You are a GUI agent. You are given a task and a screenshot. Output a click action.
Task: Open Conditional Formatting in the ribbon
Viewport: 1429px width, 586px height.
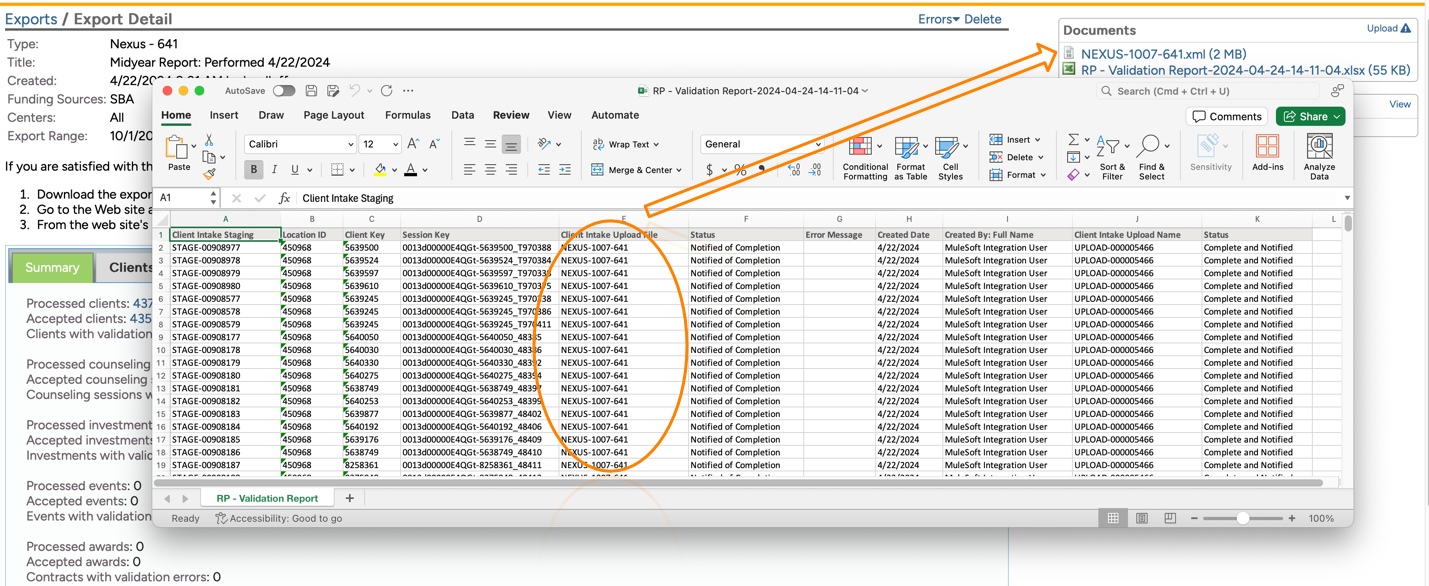click(865, 158)
